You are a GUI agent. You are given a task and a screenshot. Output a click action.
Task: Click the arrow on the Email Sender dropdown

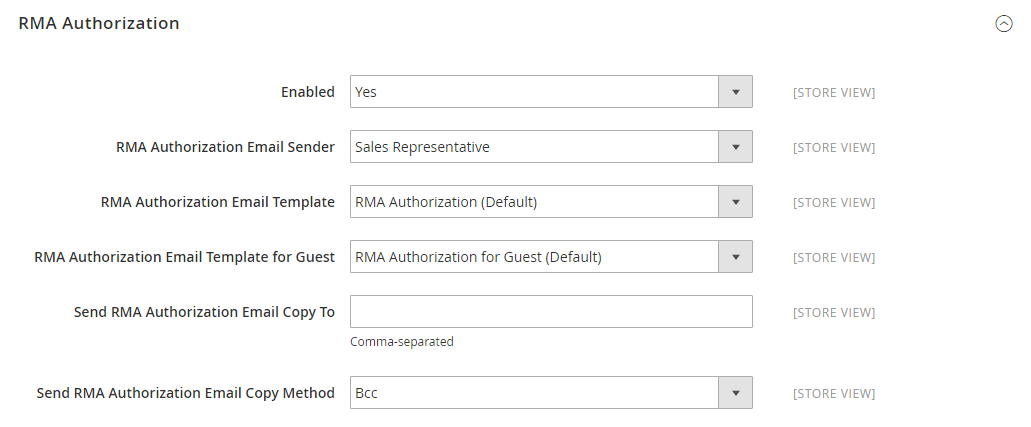click(735, 147)
